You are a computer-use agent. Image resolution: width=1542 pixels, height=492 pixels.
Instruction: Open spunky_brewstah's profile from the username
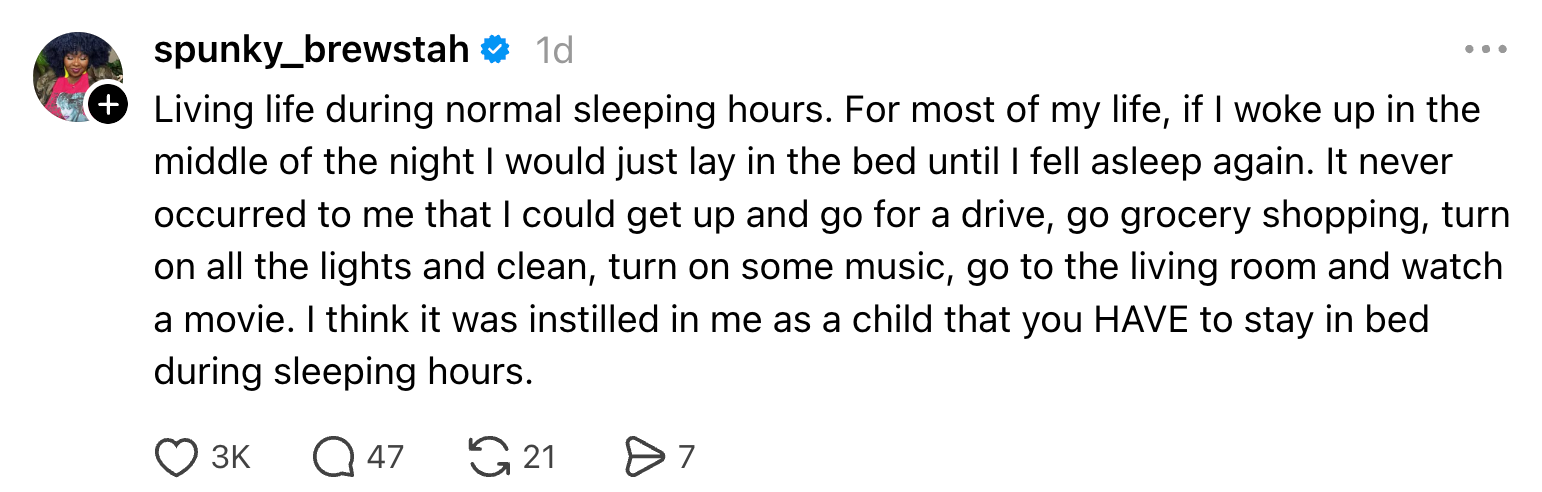point(311,49)
